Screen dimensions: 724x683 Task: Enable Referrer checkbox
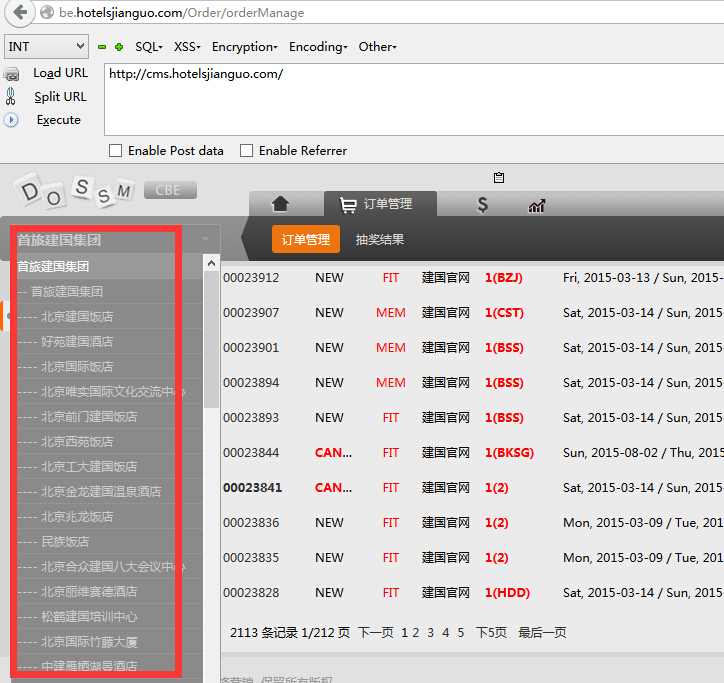coord(246,151)
